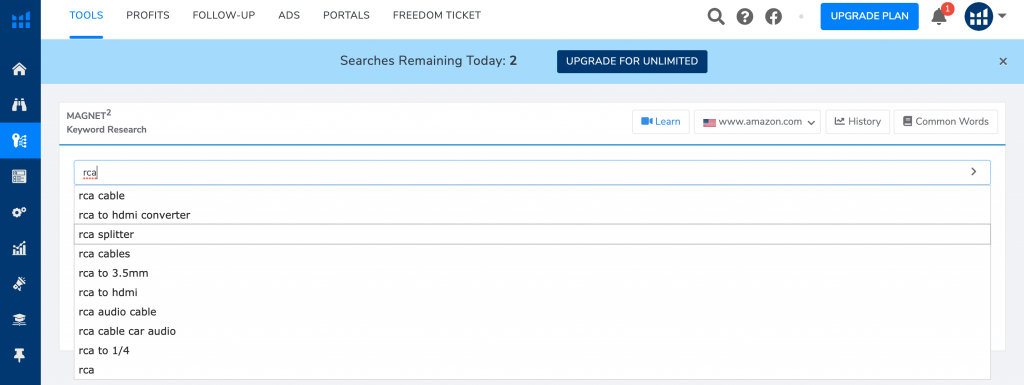
Task: Dismiss the searches remaining banner
Action: [x=1003, y=61]
